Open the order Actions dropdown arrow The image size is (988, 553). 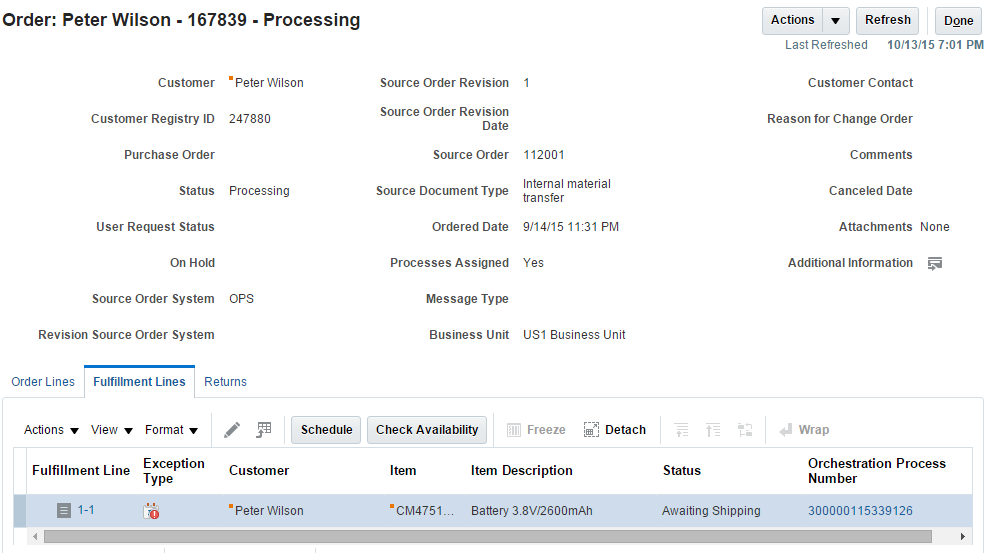(836, 21)
